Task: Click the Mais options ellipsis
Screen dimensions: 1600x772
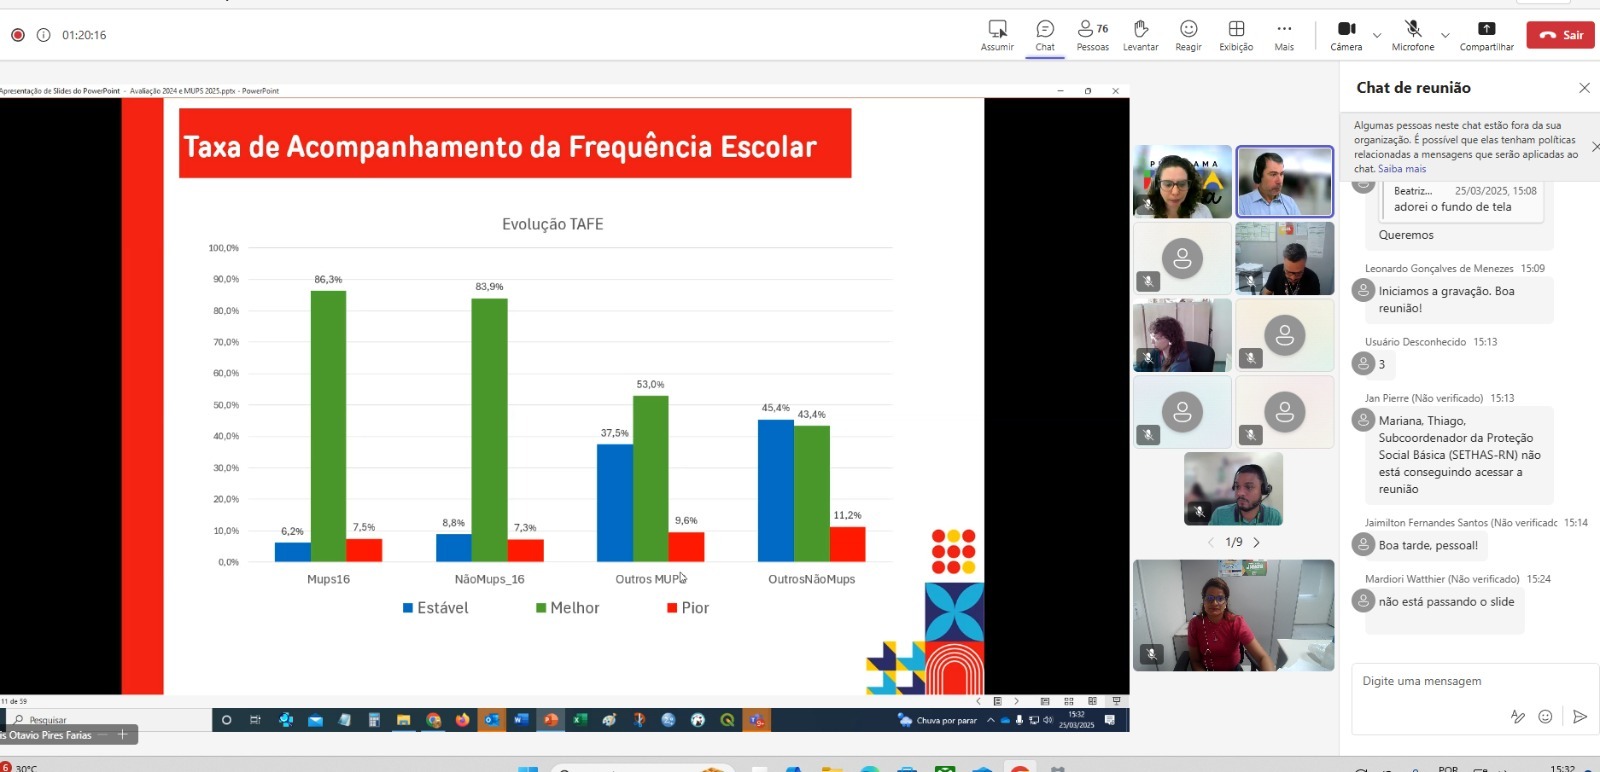Action: pyautogui.click(x=1284, y=35)
